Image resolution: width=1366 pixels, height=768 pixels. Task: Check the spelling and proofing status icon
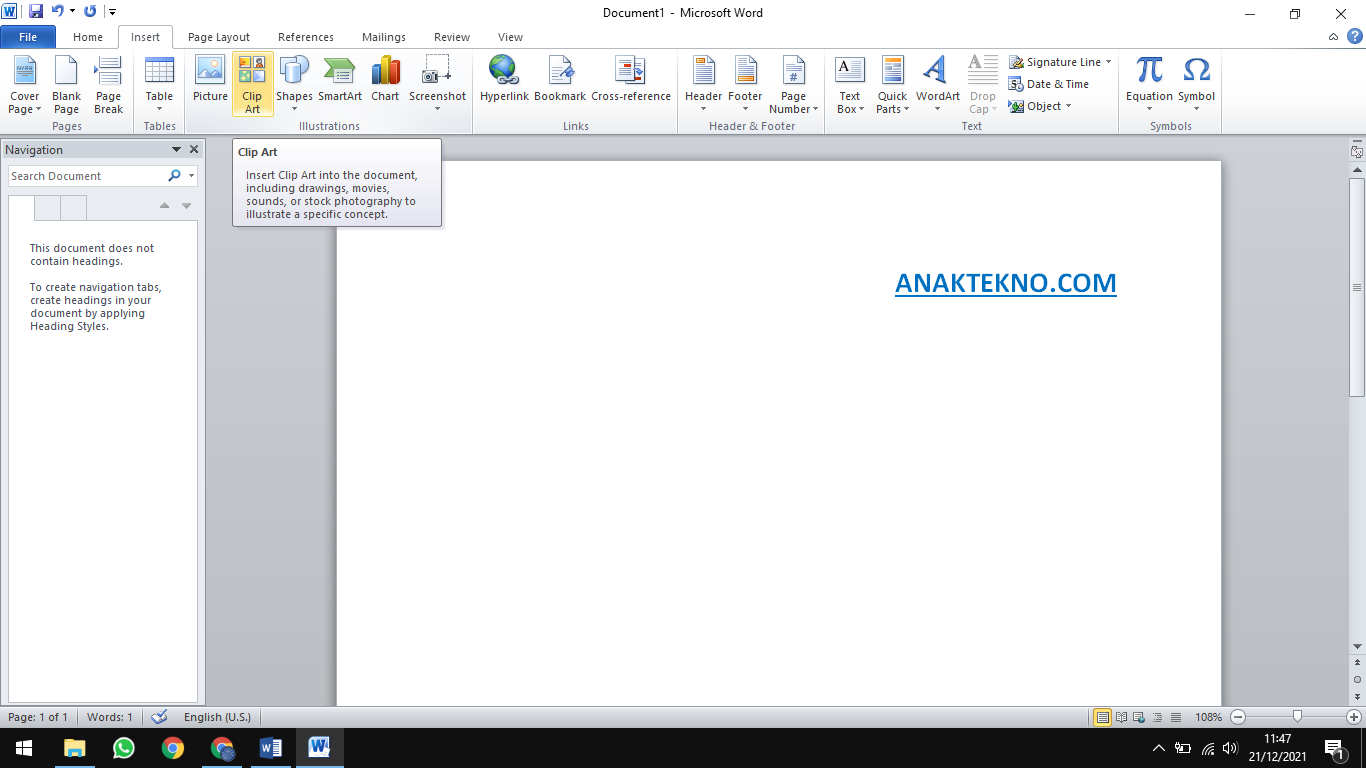click(159, 717)
